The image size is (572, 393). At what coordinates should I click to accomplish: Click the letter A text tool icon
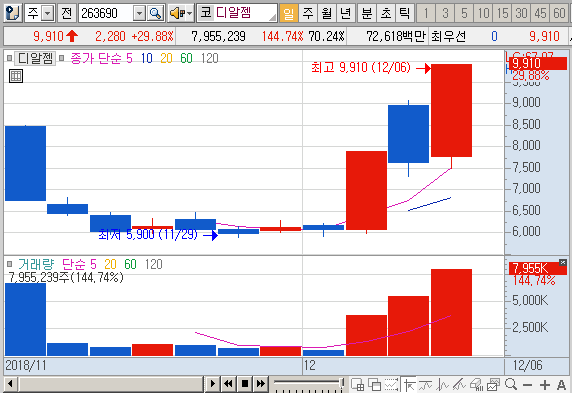click(561, 385)
